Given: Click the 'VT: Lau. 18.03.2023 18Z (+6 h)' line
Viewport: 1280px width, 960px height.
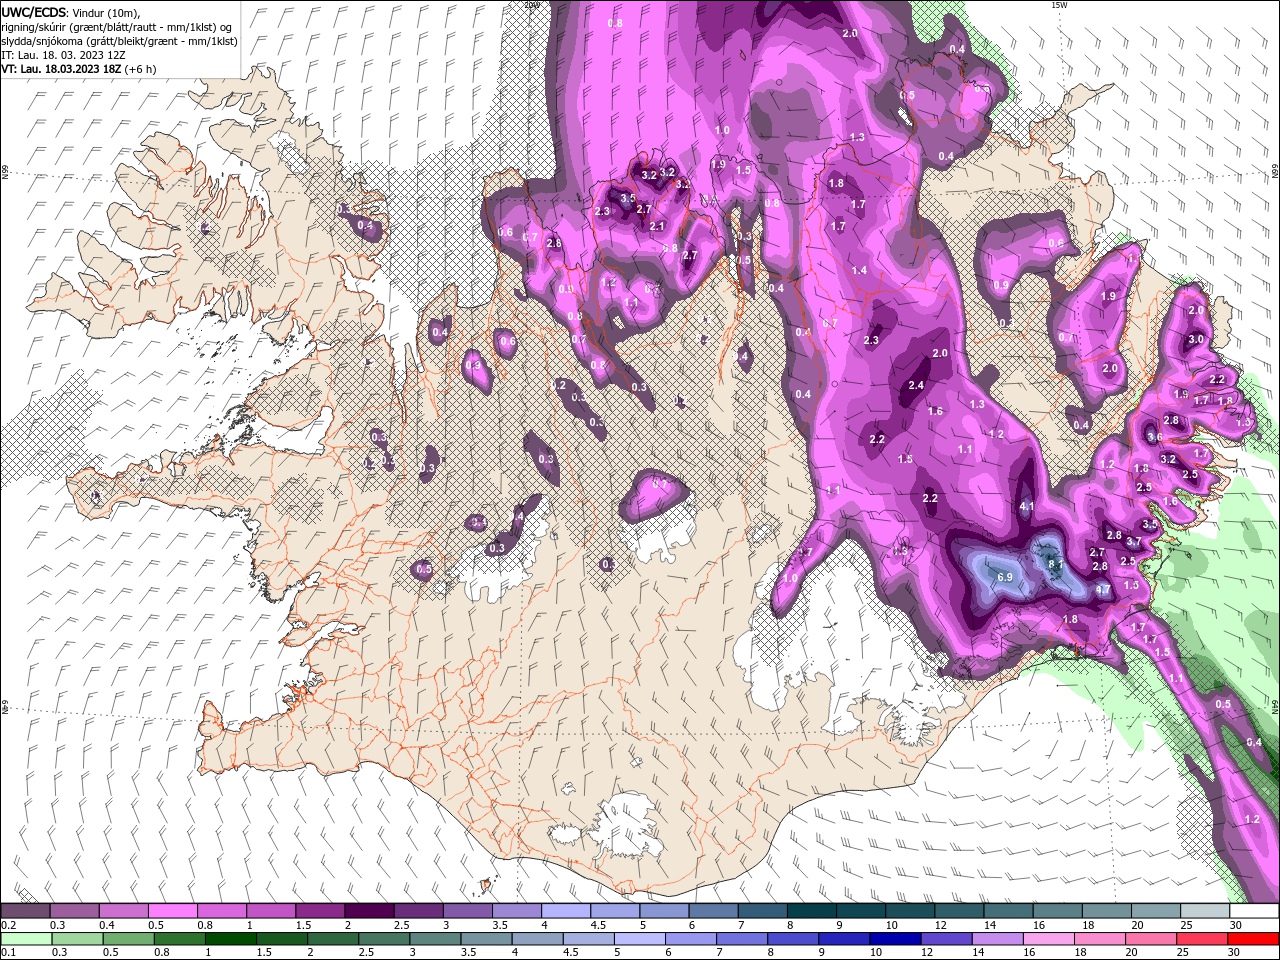Looking at the screenshot, I should pos(78,69).
